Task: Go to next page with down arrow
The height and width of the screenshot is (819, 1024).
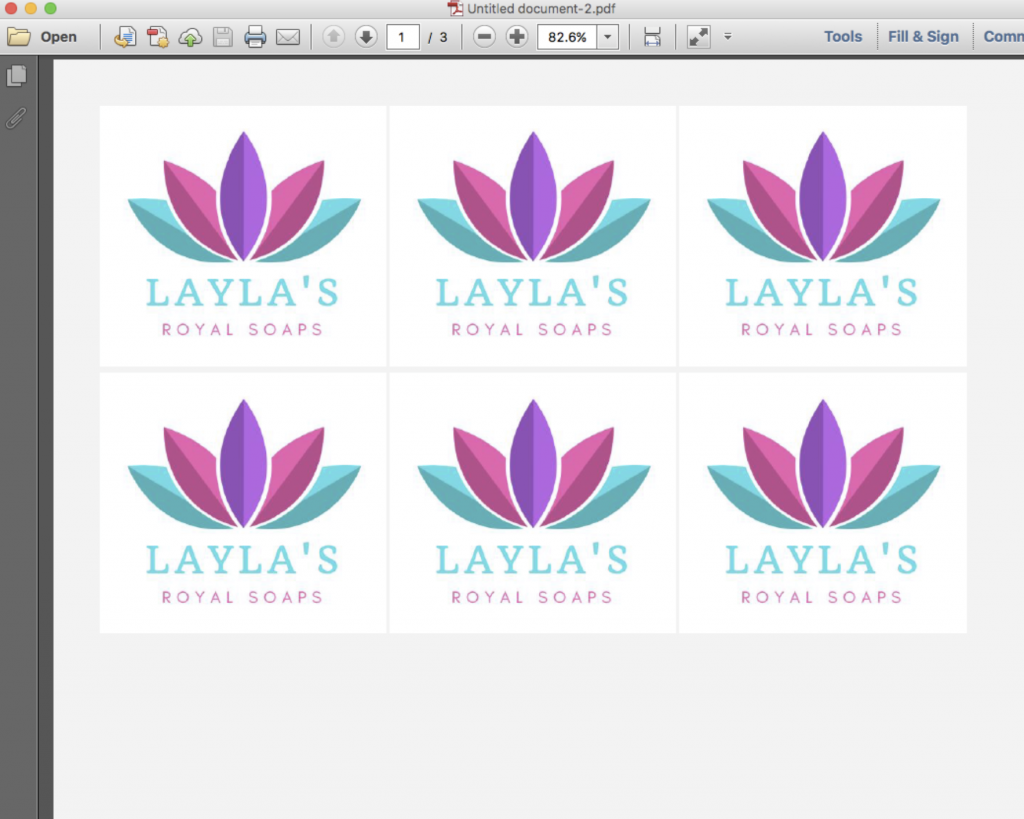Action: pyautogui.click(x=366, y=37)
